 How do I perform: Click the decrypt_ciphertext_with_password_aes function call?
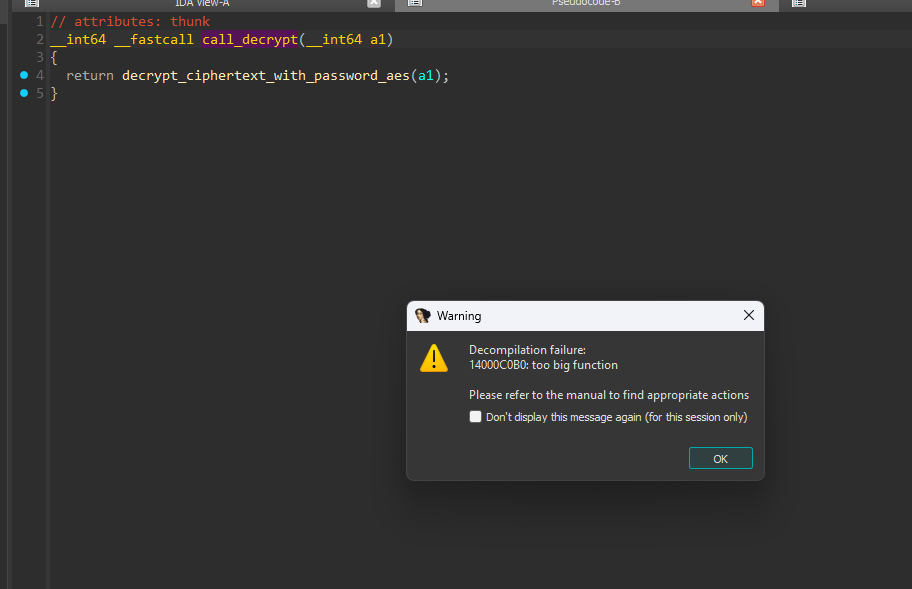click(x=265, y=75)
